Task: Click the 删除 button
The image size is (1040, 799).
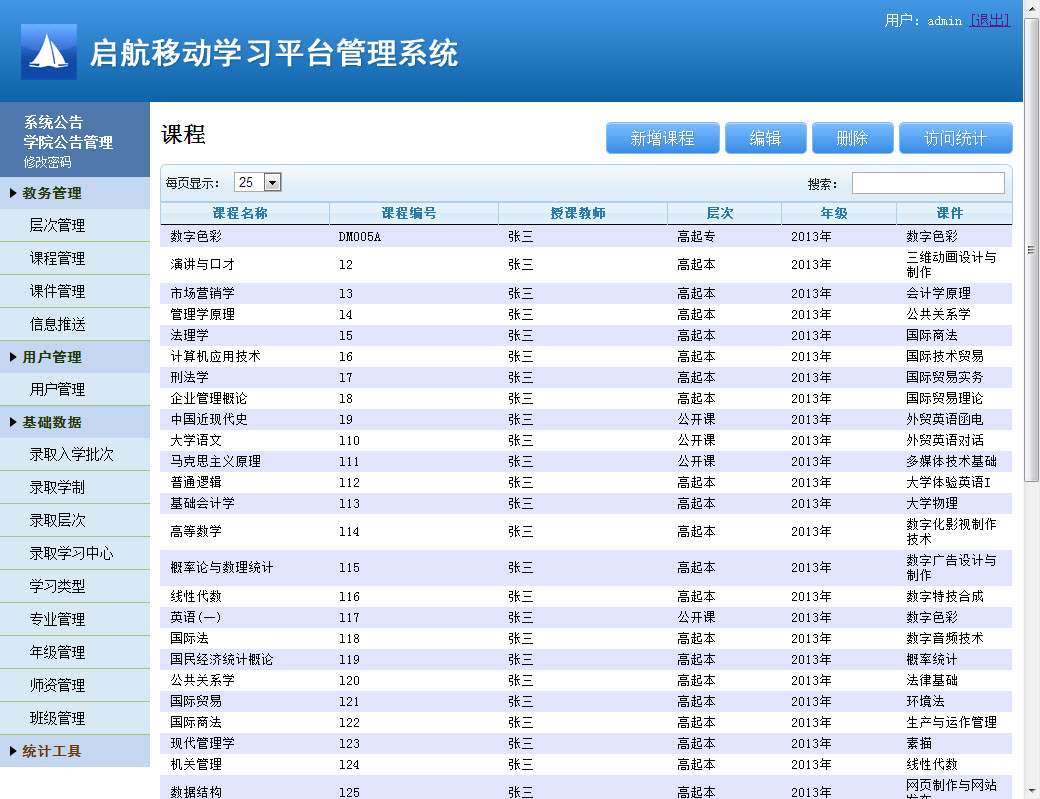Action: [852, 138]
